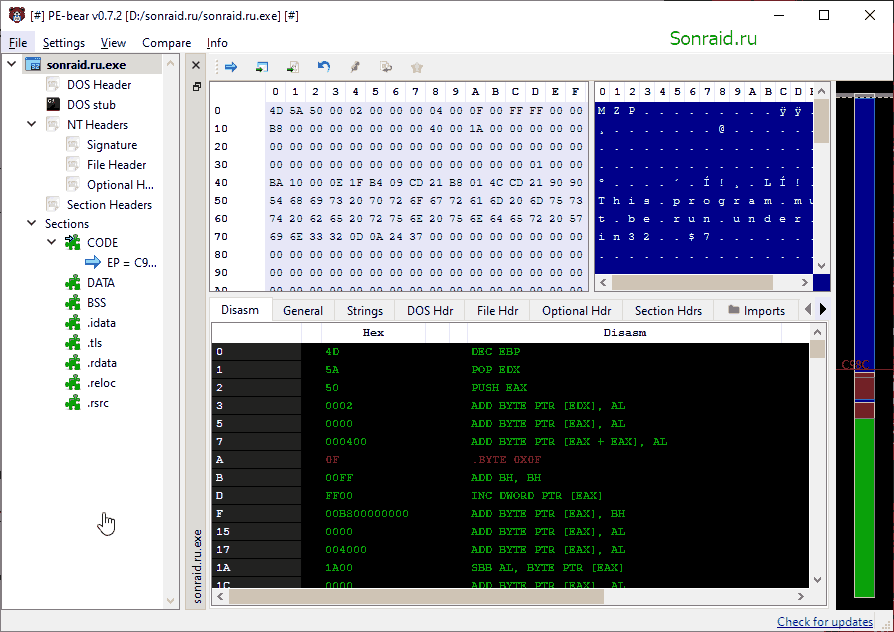This screenshot has height=632, width=894.
Task: Switch to the DOS Hdr tab
Action: point(430,311)
